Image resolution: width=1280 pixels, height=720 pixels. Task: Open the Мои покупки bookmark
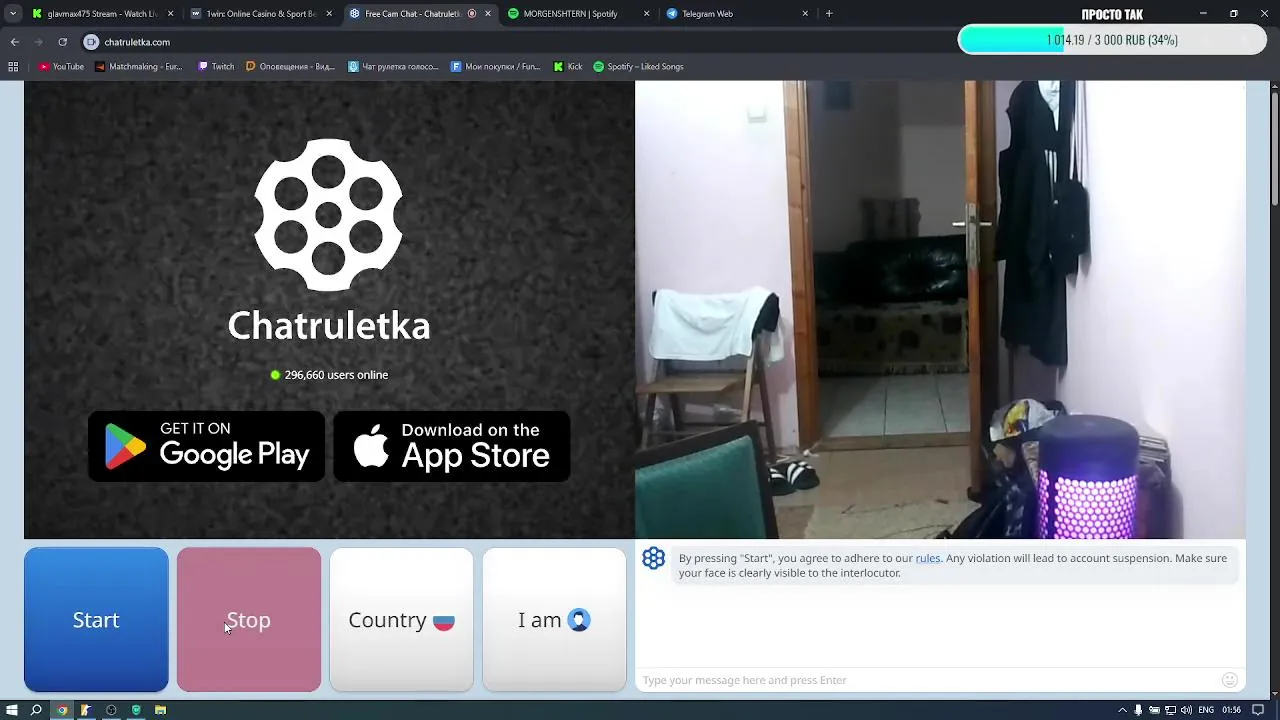coord(496,67)
